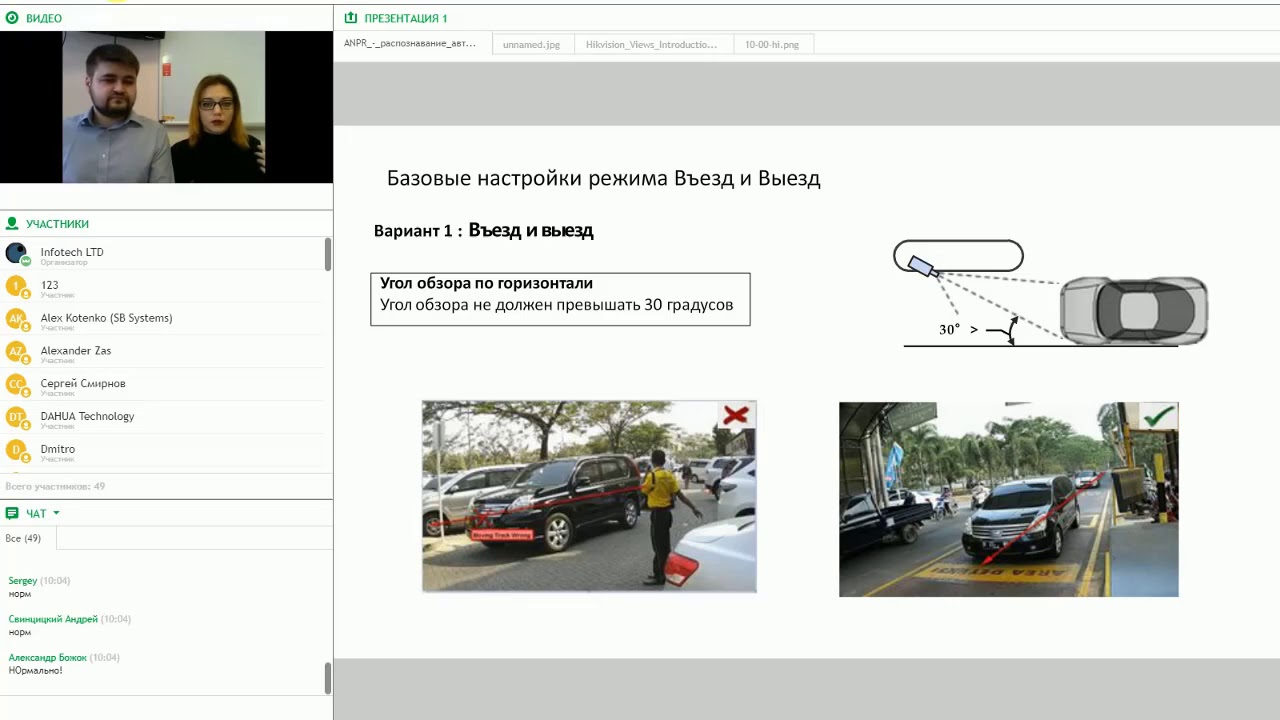Select participant name Dmitro
Screen dimensions: 1280x720
[x=58, y=449]
